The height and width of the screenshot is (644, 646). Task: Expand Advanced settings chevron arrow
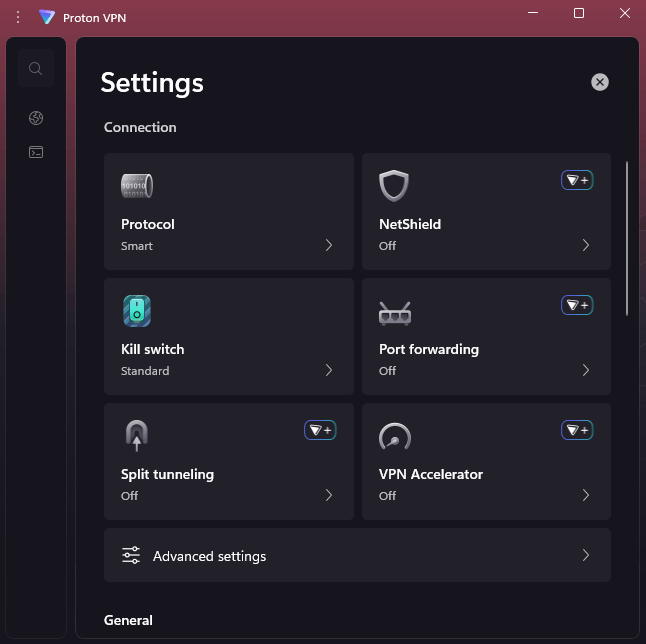coord(586,556)
